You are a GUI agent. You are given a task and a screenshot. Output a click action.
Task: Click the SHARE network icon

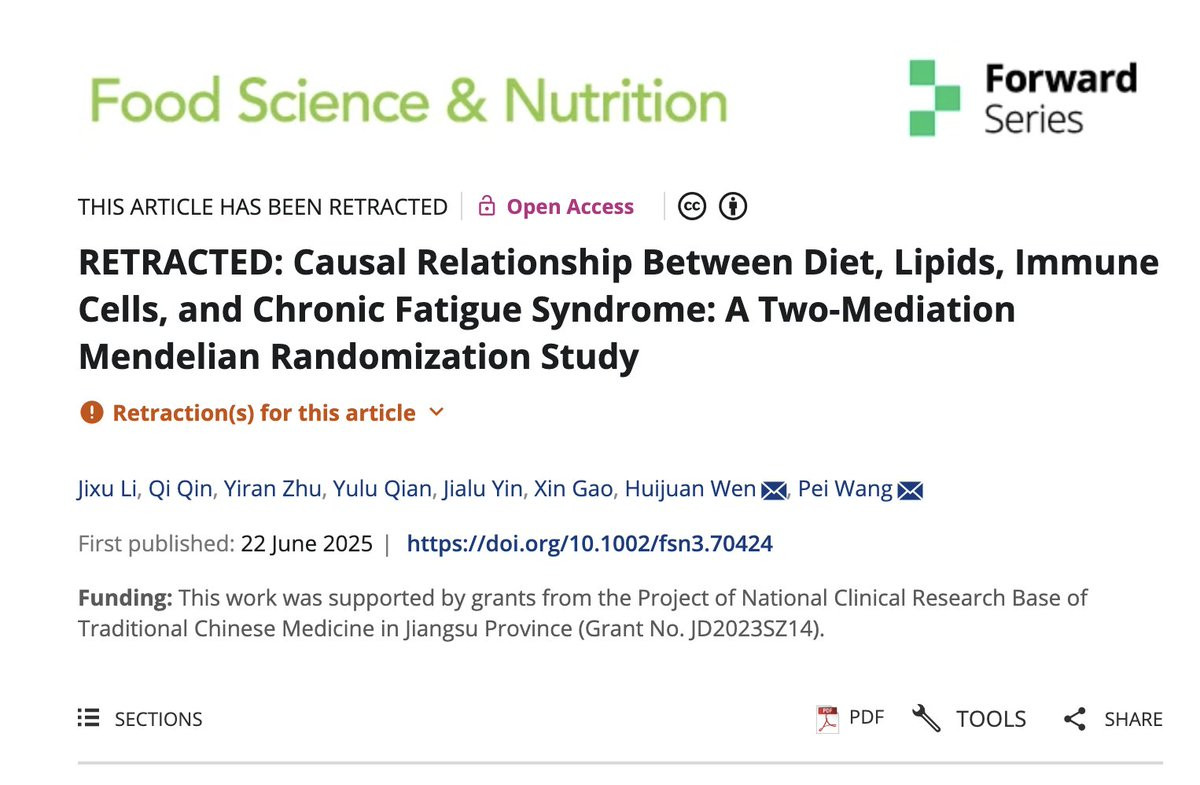(1075, 719)
